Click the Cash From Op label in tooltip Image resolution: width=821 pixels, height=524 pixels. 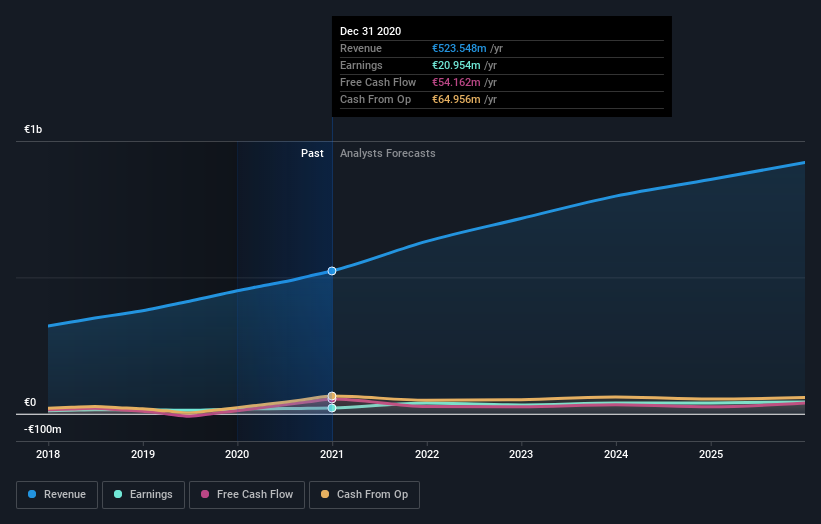point(375,99)
